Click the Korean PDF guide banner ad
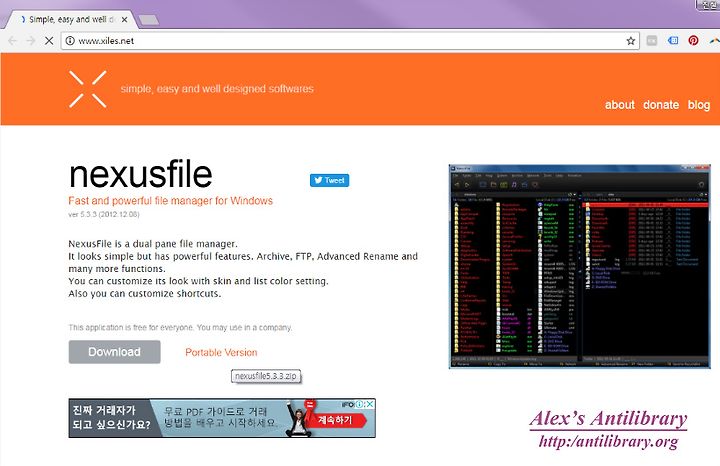This screenshot has width=720, height=466. tap(222, 418)
